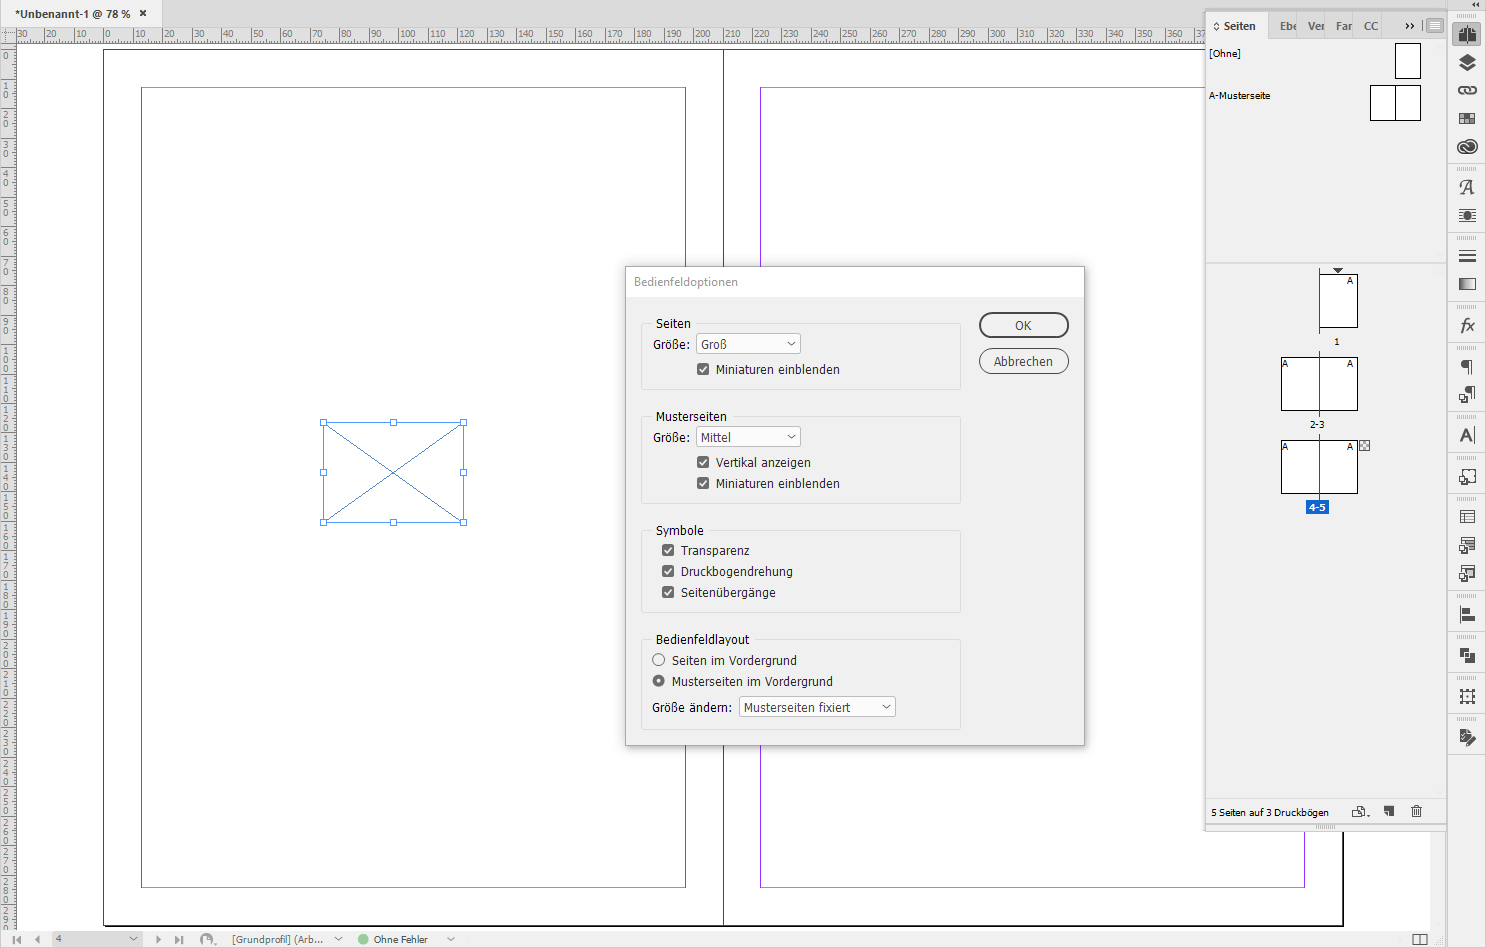
Task: Open the open-in-bridge menu icon in status bar
Action: pyautogui.click(x=207, y=939)
